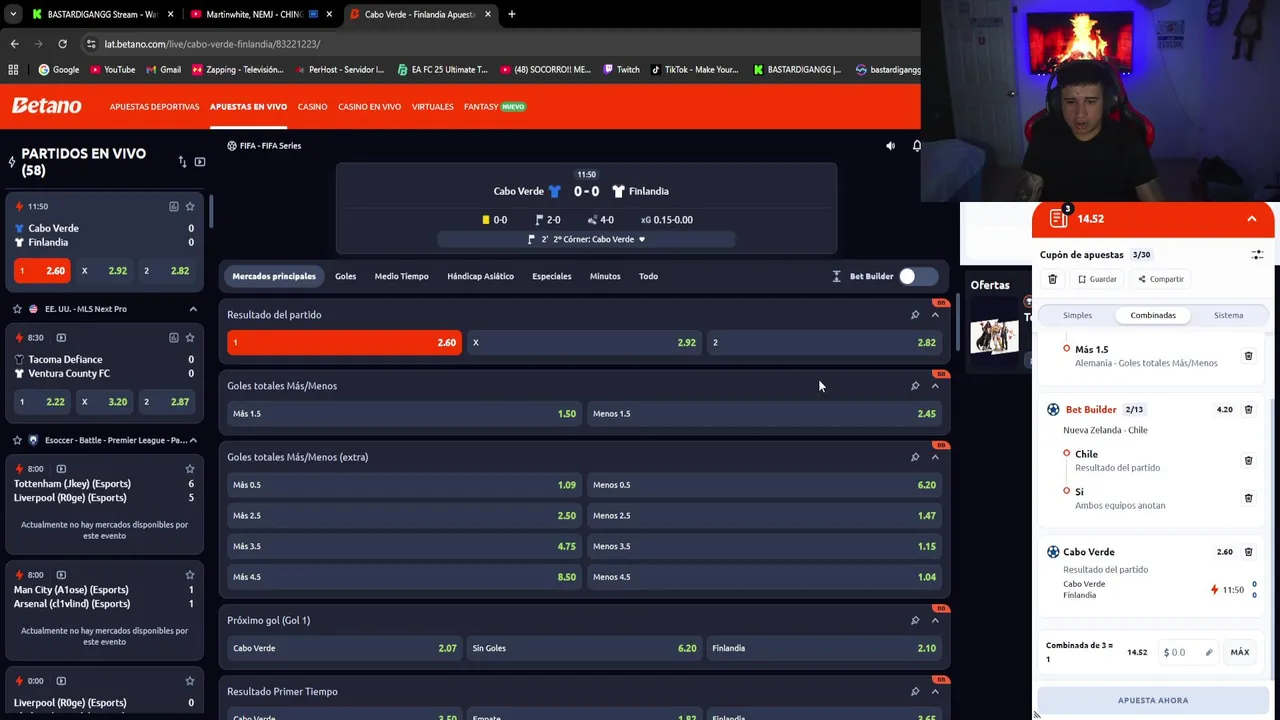Open the Betano logo home link
Image resolution: width=1280 pixels, height=720 pixels.
(x=46, y=106)
